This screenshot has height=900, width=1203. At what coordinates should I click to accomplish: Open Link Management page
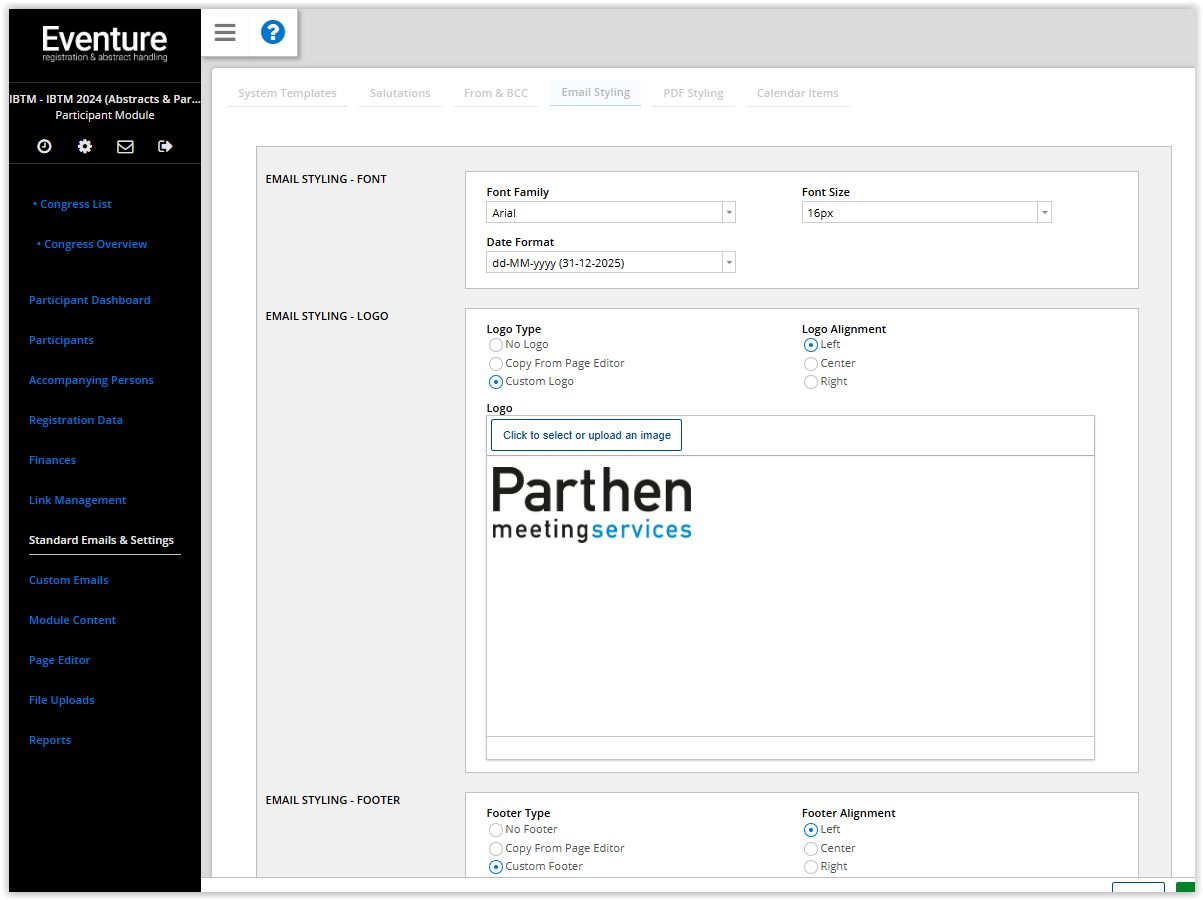(x=77, y=500)
